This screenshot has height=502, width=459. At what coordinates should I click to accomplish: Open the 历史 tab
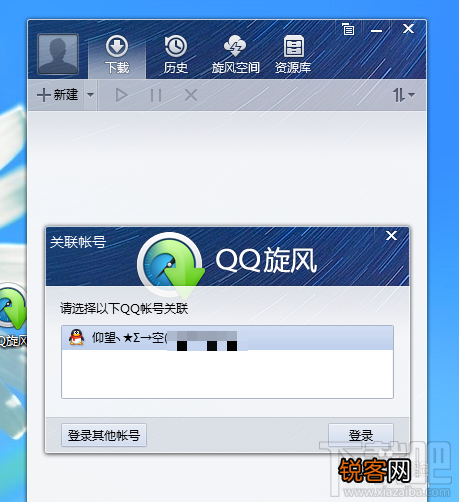[176, 54]
